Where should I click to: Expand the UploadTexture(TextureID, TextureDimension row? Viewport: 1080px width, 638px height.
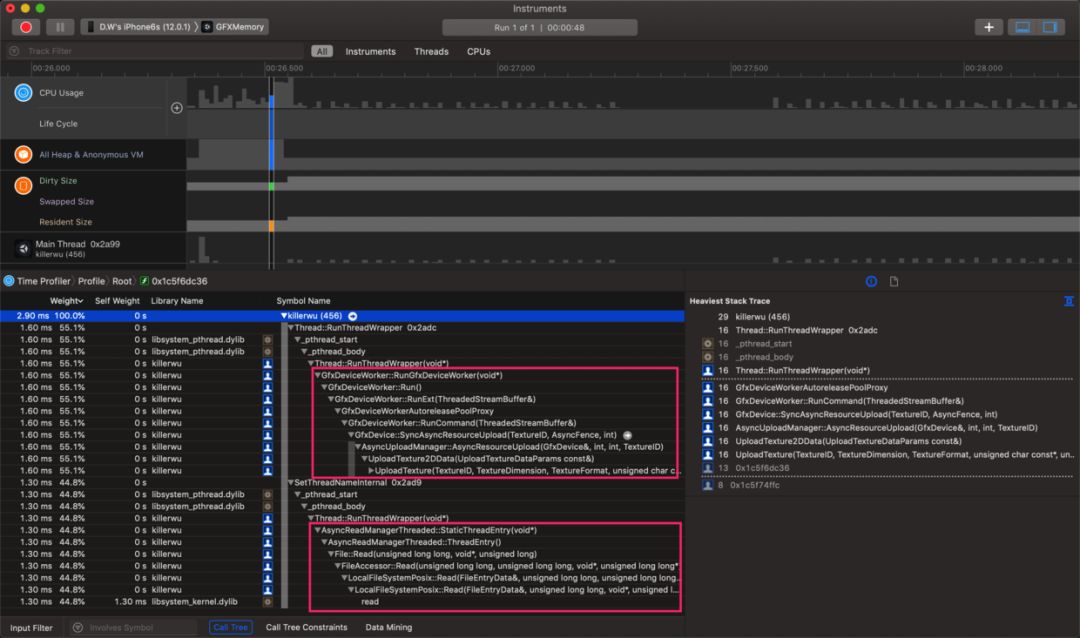[x=371, y=471]
